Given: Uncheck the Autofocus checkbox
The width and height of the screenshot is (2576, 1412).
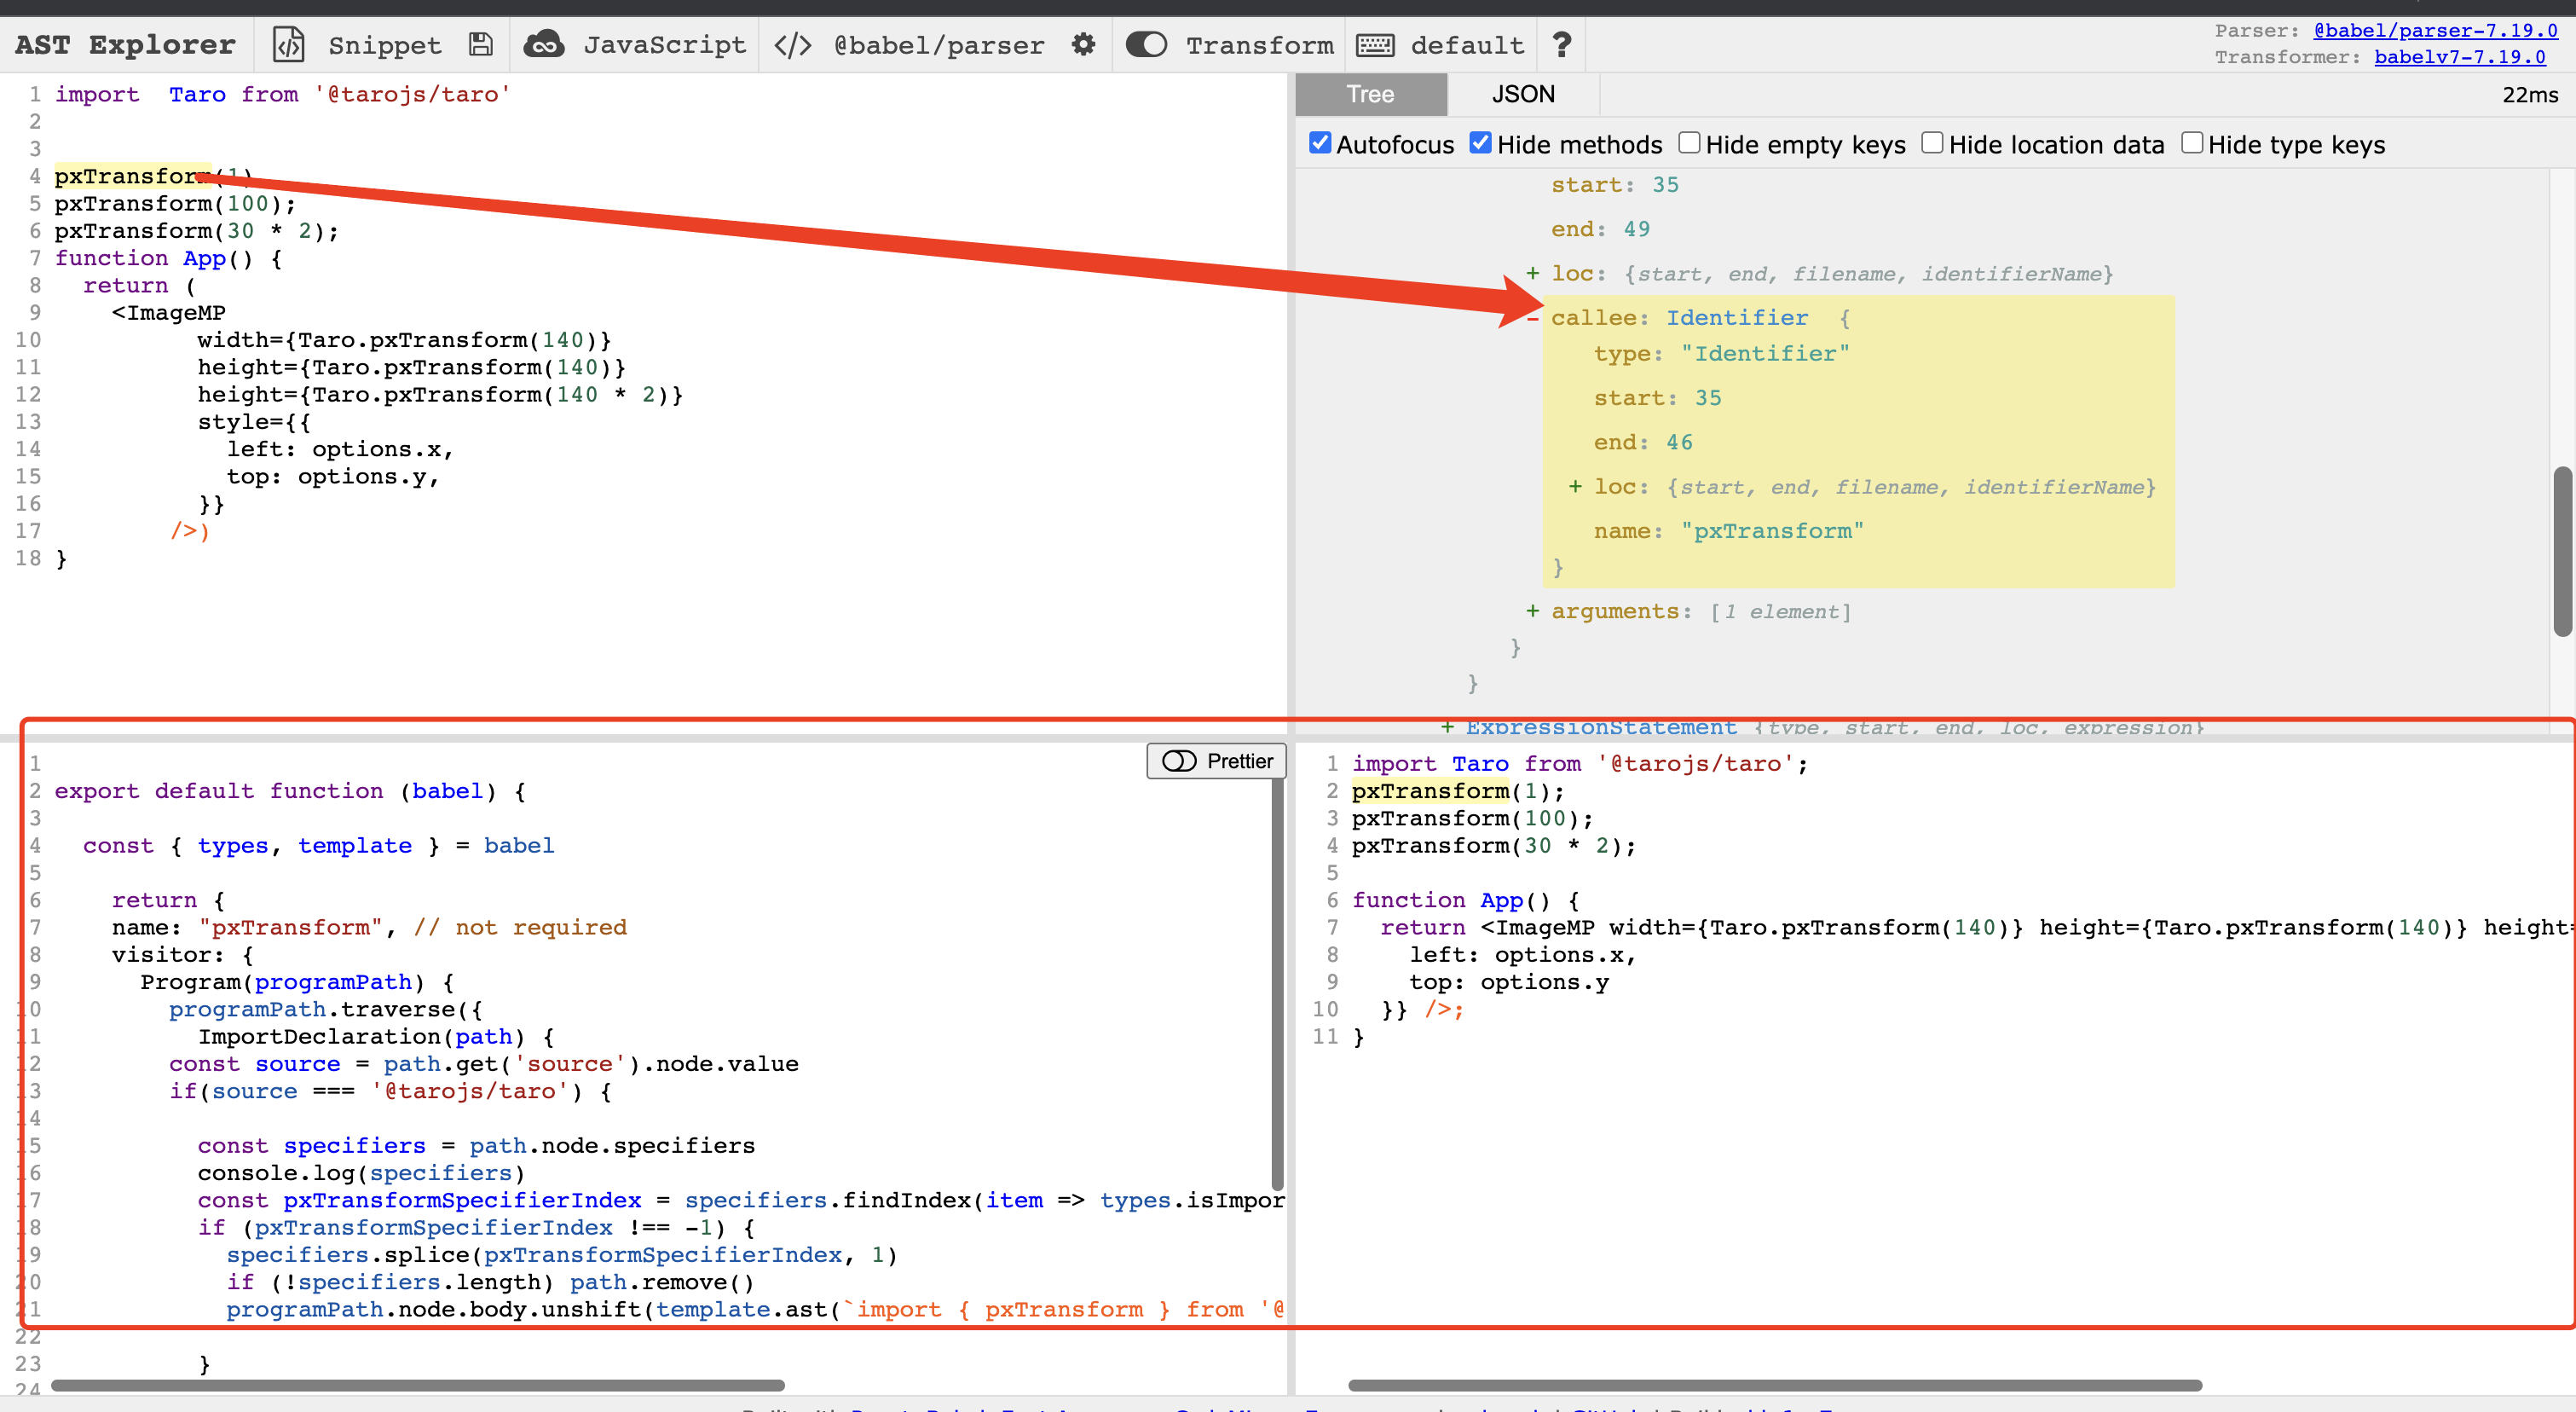Looking at the screenshot, I should coord(1320,143).
